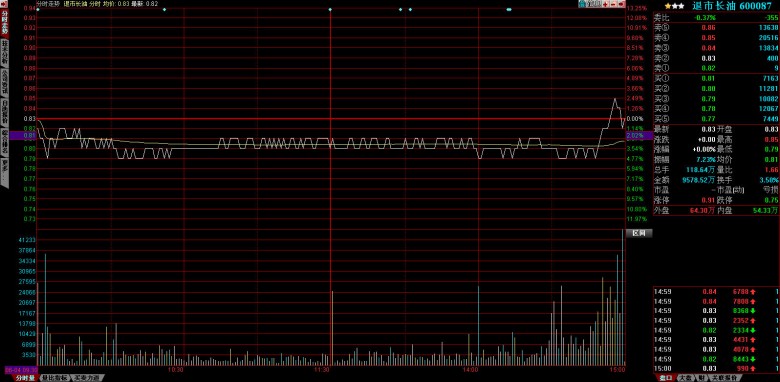Click the 14:00 time axis marker
This screenshot has height=382, width=780.
(470, 370)
